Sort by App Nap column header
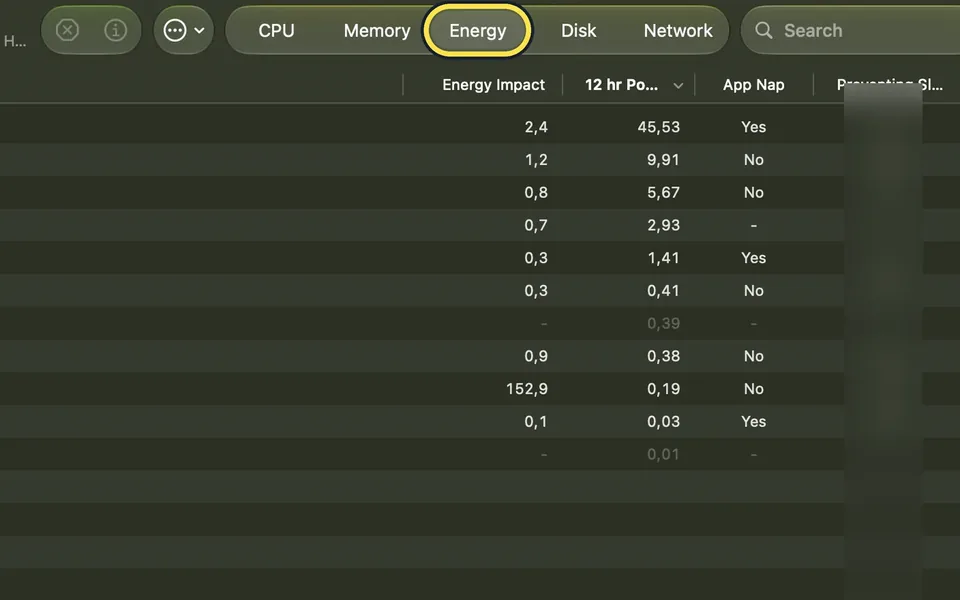960x600 pixels. pos(753,85)
